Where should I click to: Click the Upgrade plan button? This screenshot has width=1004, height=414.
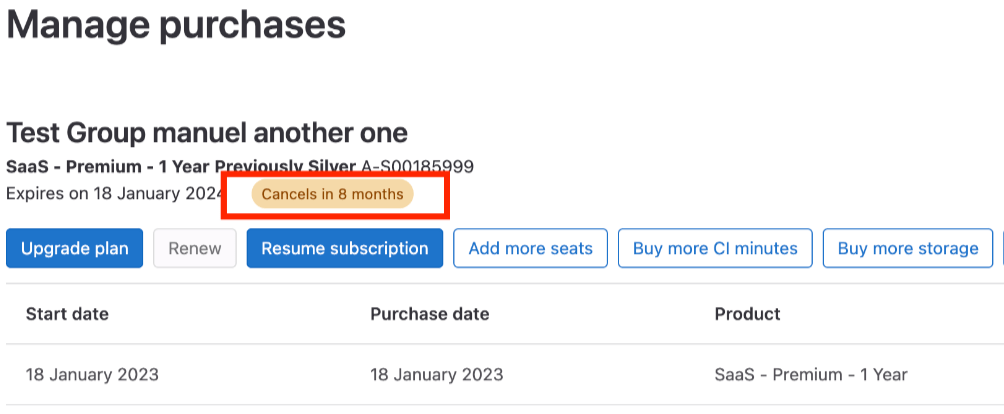(75, 249)
